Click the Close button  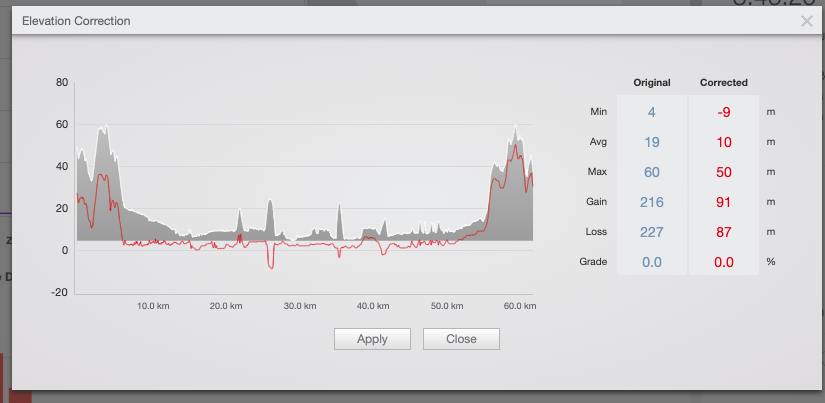[x=461, y=339]
